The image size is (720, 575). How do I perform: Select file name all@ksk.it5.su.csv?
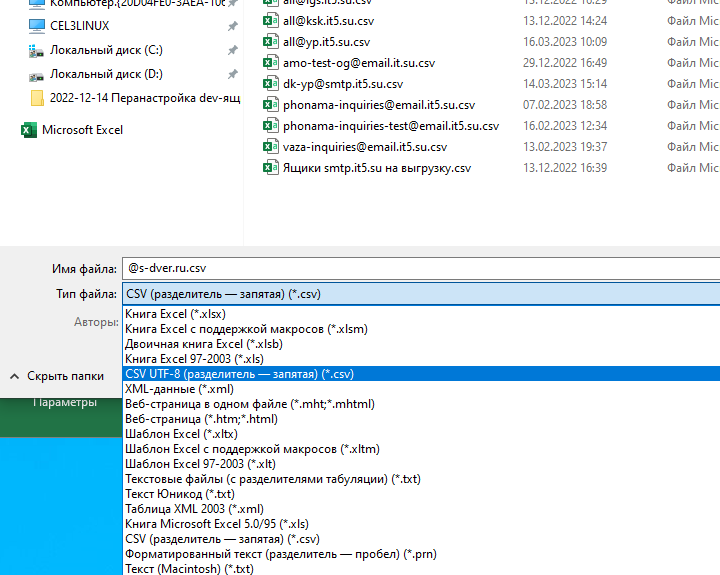tap(328, 21)
